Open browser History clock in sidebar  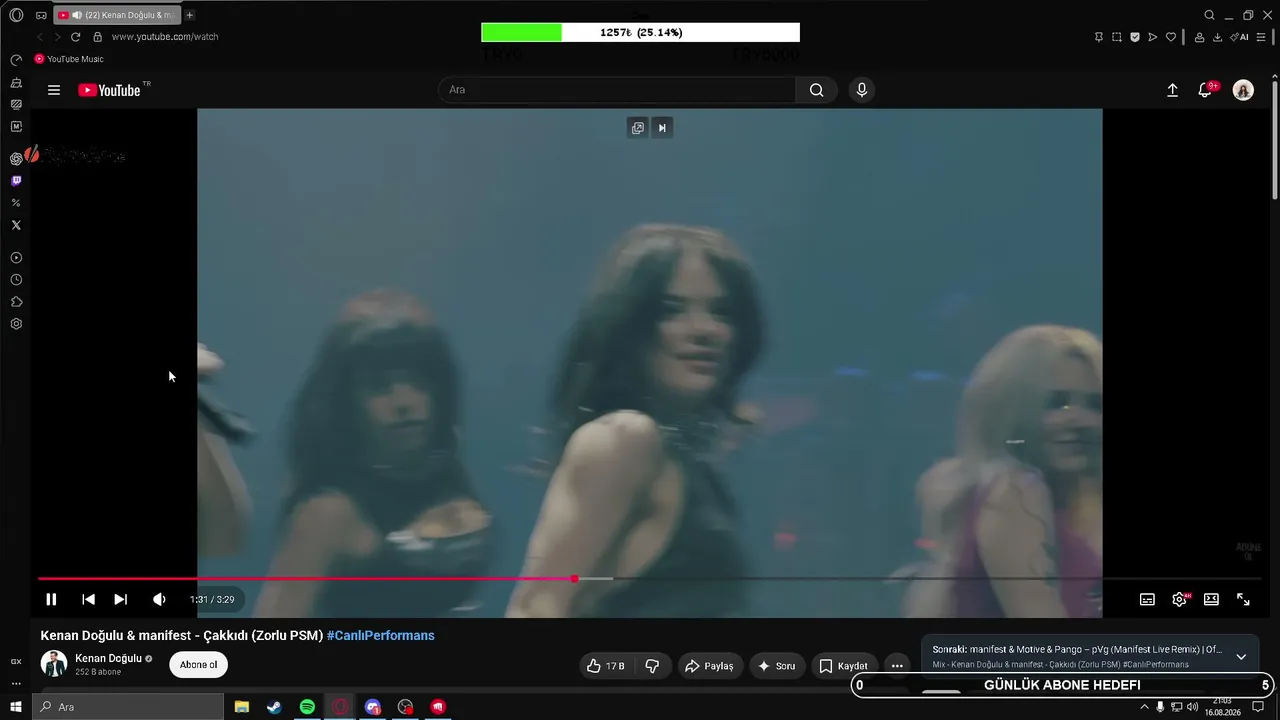[x=16, y=280]
